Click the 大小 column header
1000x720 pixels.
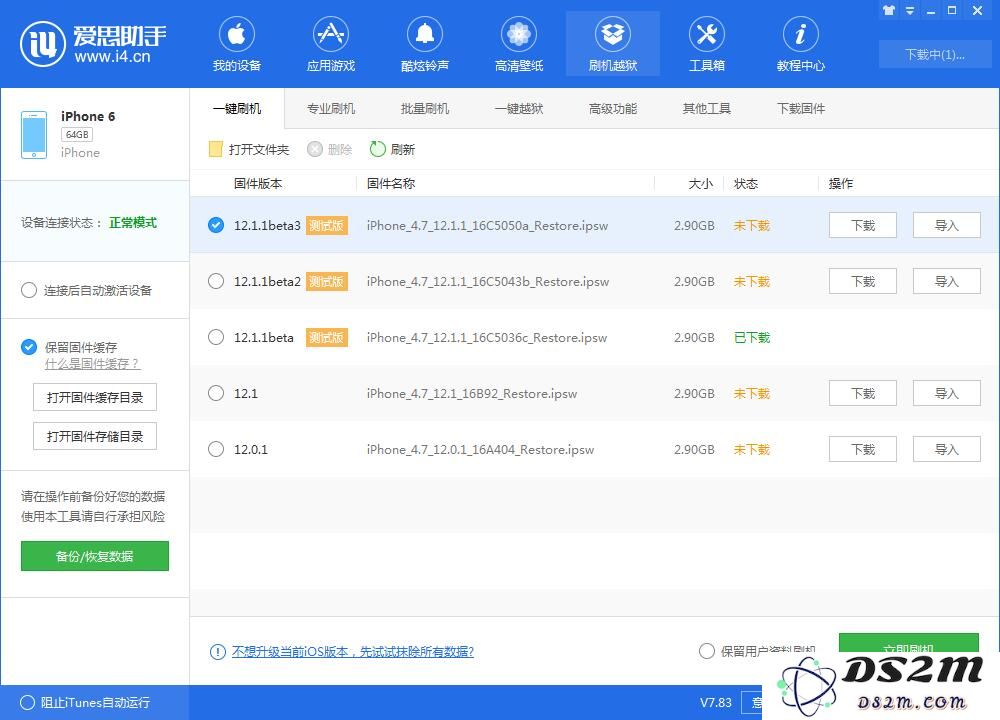click(x=701, y=184)
